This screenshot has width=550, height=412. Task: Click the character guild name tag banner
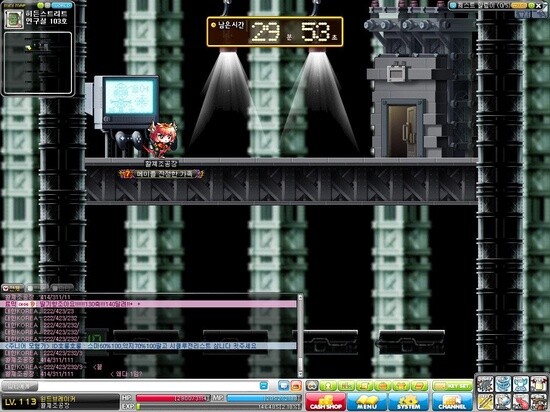[161, 174]
